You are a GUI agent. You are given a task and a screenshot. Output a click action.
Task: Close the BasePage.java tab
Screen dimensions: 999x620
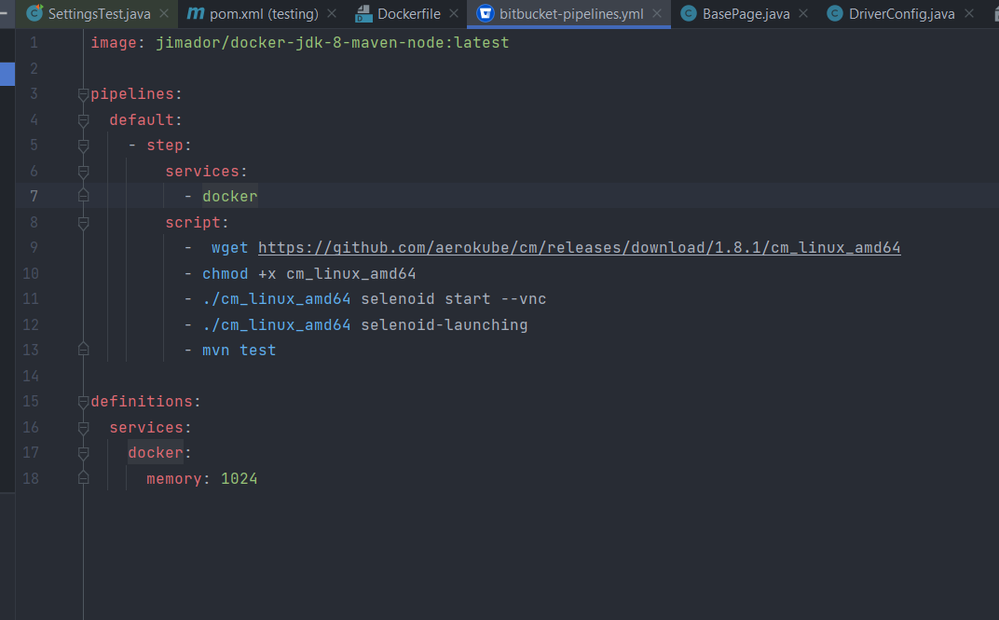[x=803, y=13]
